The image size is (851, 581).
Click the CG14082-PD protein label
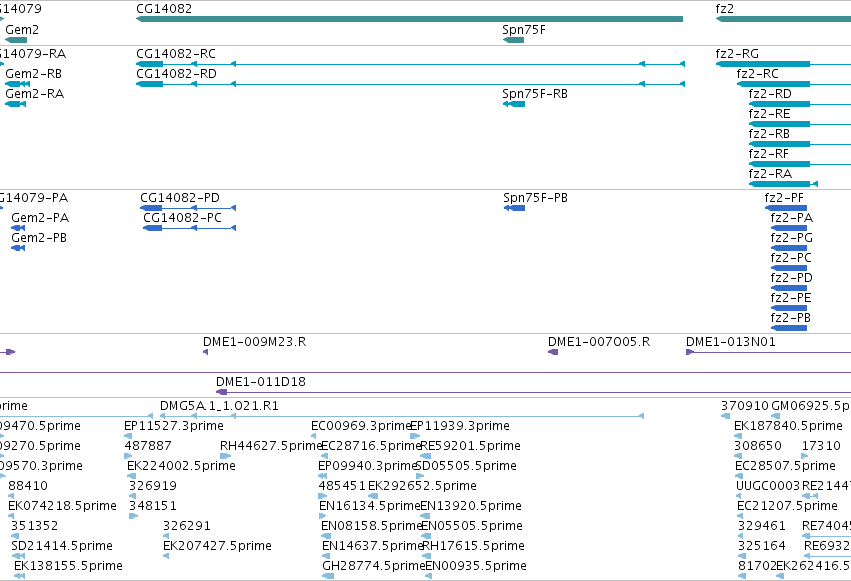pos(180,198)
